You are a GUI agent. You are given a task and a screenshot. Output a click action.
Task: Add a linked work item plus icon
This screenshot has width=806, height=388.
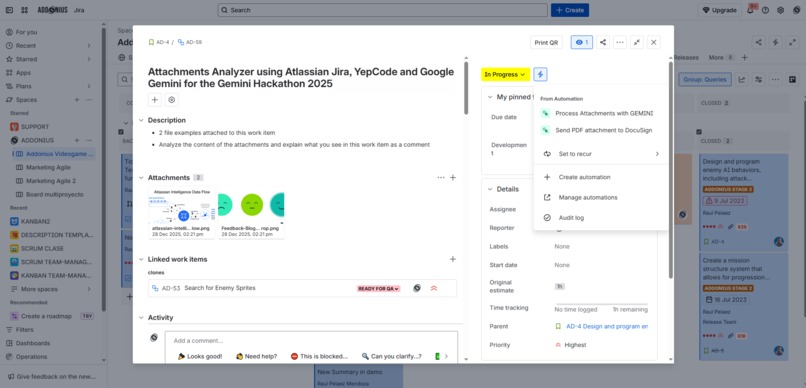tap(453, 260)
